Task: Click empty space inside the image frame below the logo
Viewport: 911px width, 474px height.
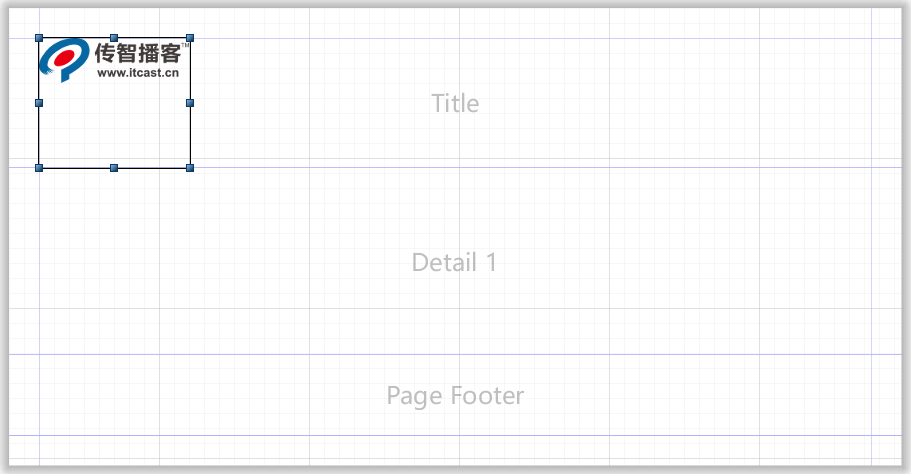Action: [114, 125]
